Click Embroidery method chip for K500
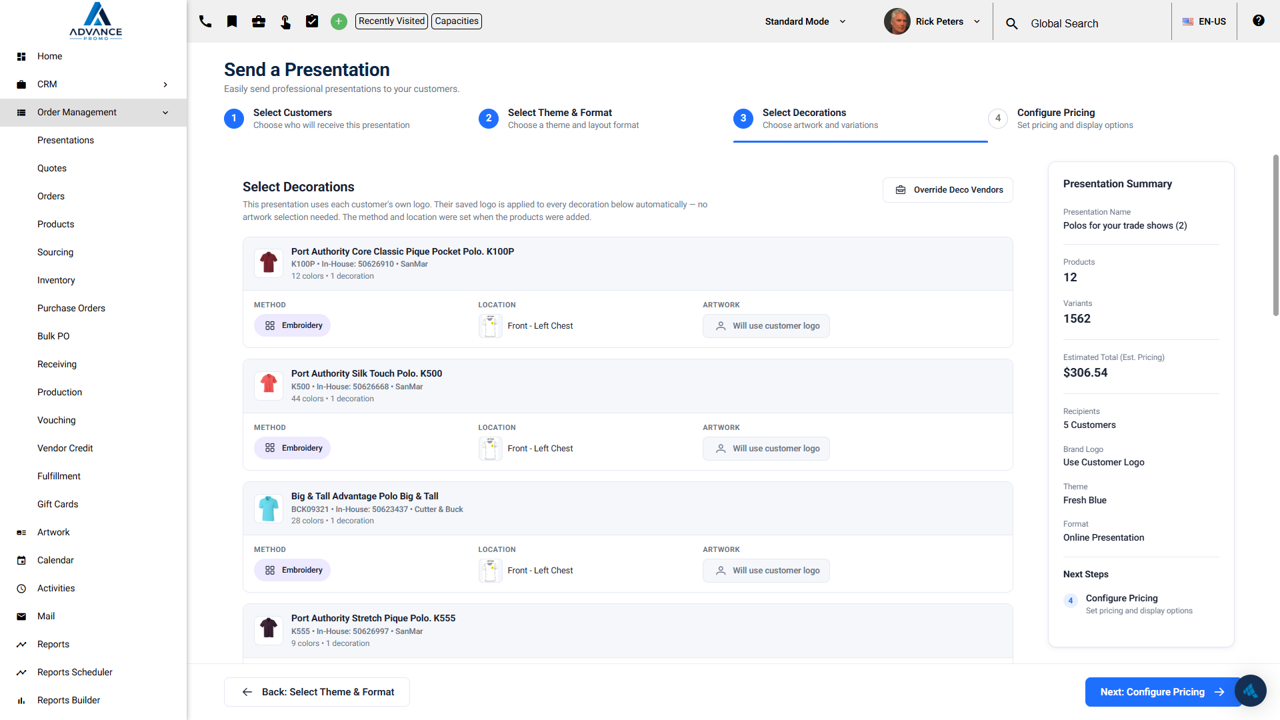 pos(292,448)
